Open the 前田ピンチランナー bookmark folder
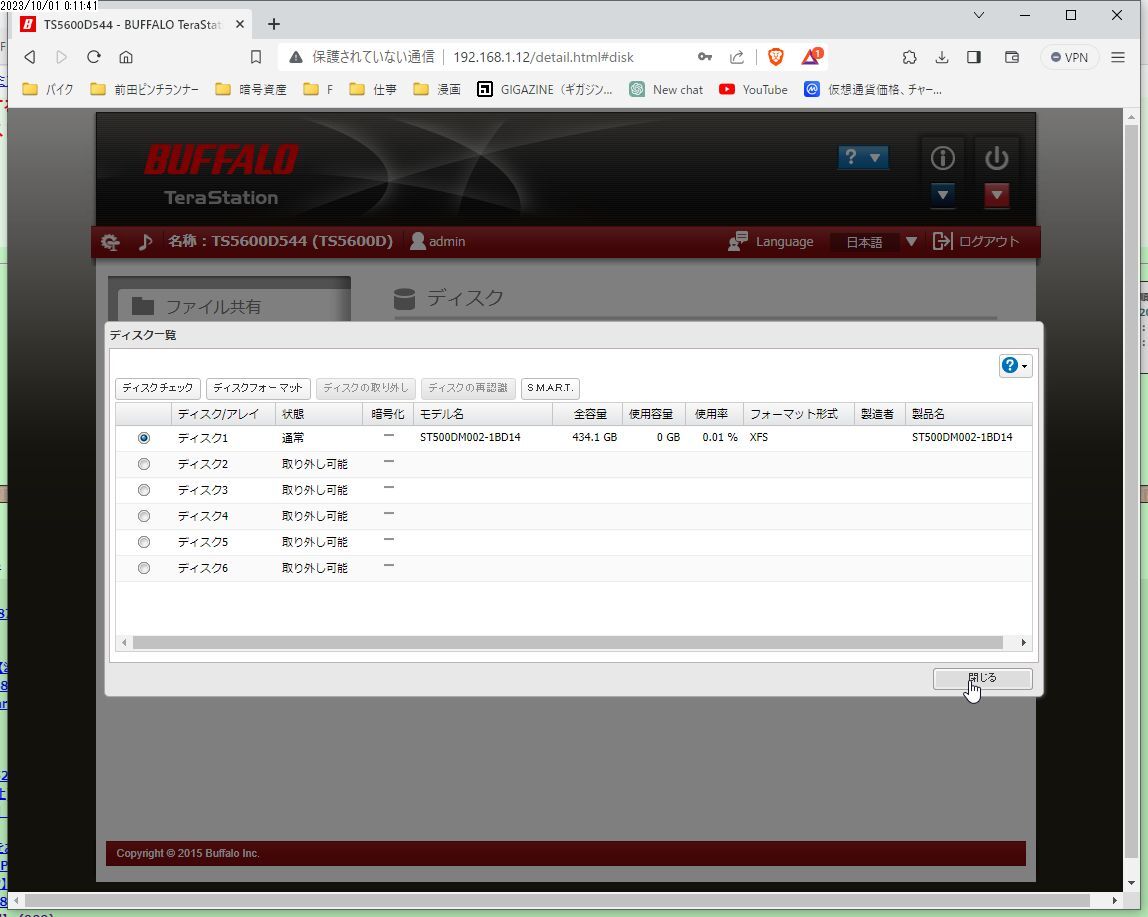Screen dimensions: 1148x917 (144, 89)
